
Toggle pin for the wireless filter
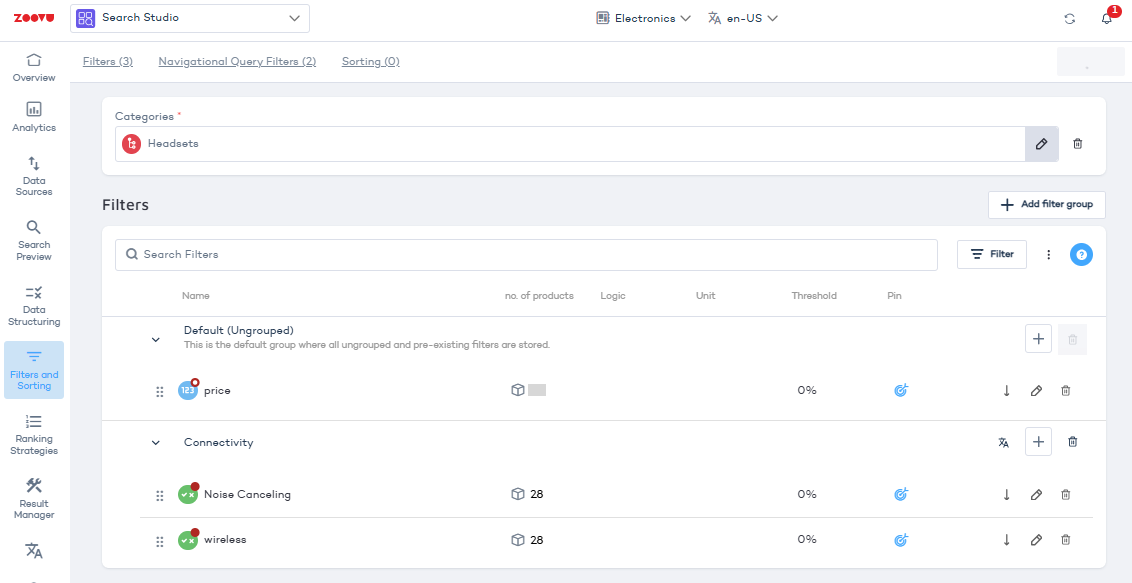[x=900, y=540]
